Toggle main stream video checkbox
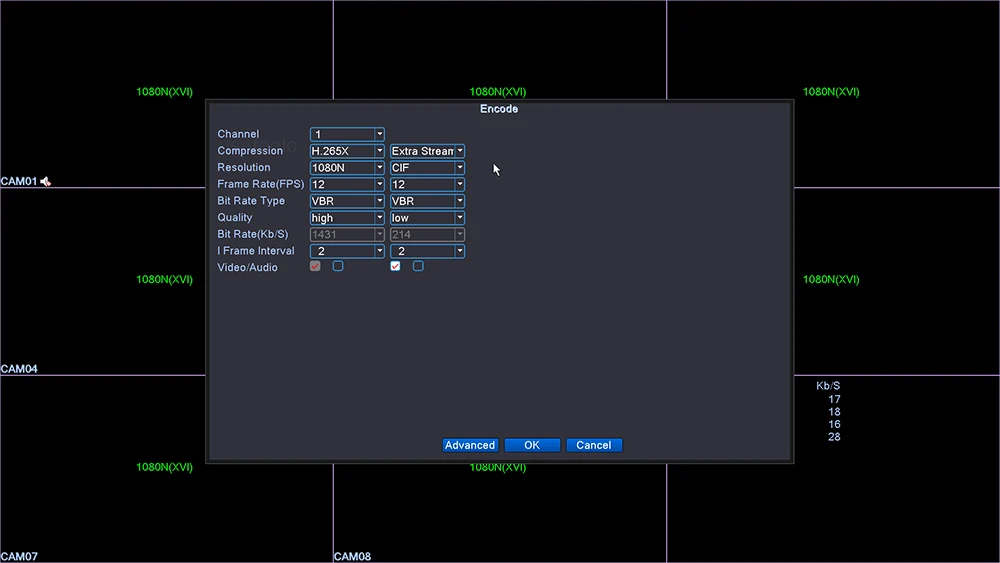1000x563 pixels. 315,266
